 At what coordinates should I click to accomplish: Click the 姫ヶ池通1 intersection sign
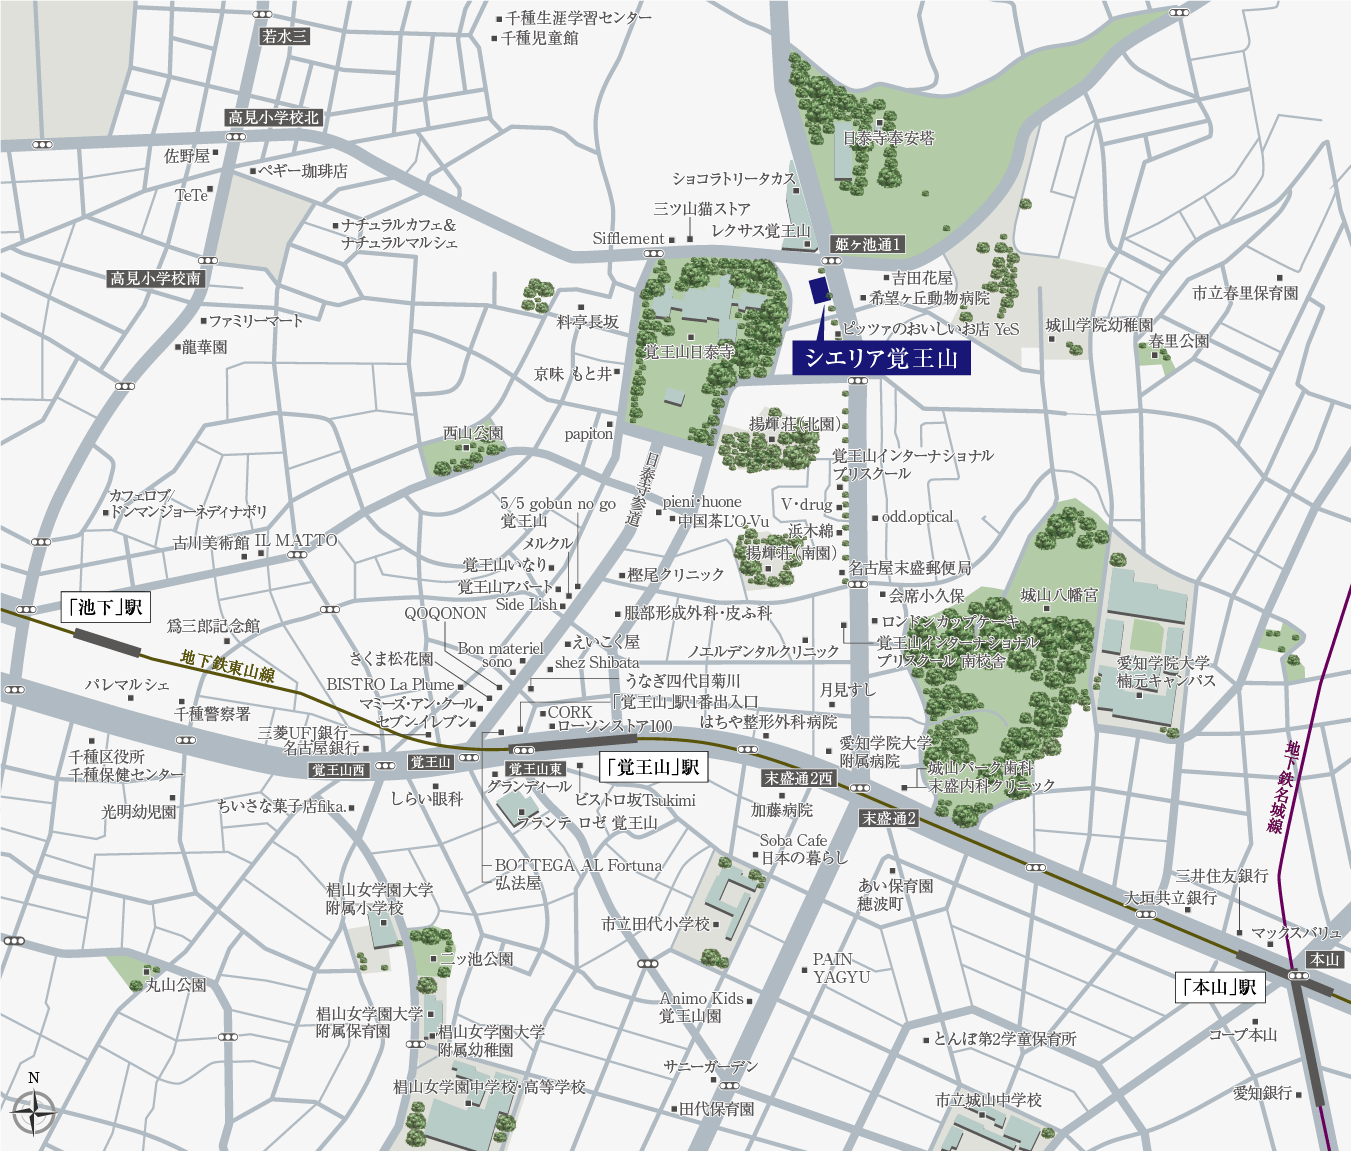pos(869,245)
